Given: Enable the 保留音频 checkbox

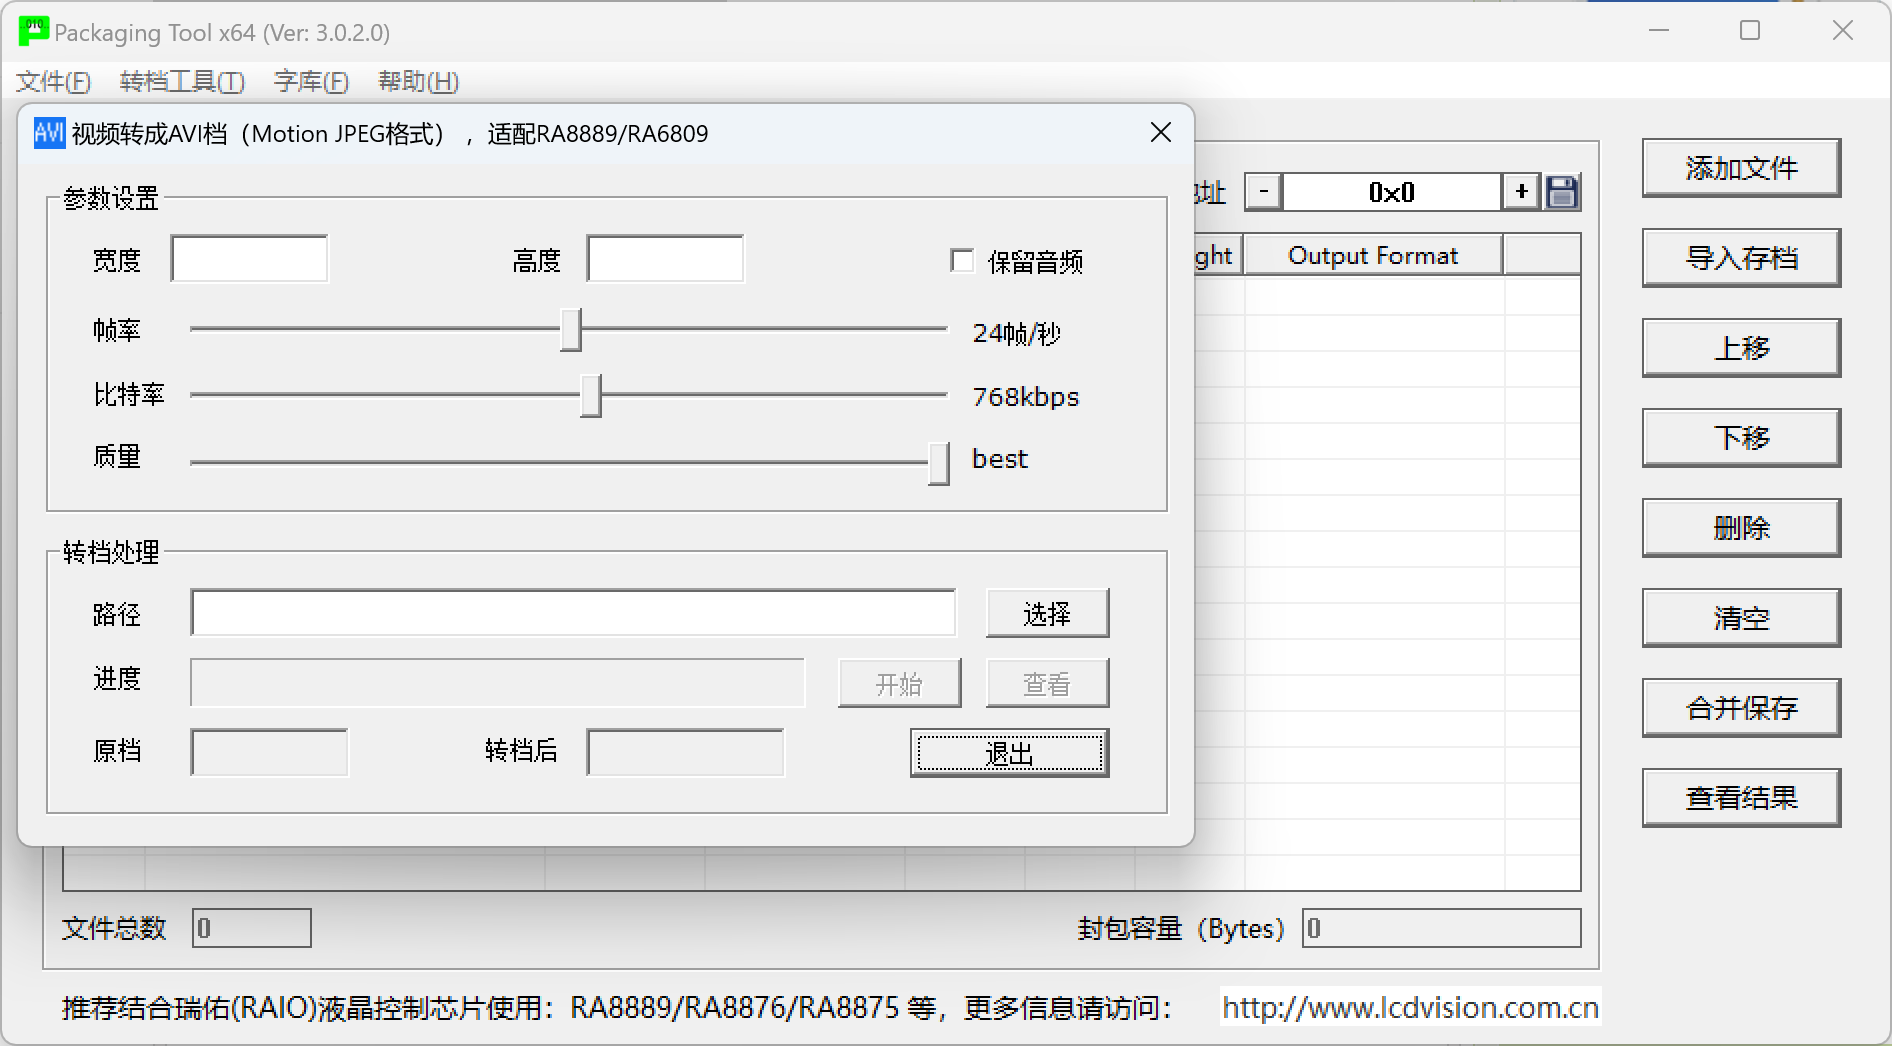Looking at the screenshot, I should pos(962,261).
